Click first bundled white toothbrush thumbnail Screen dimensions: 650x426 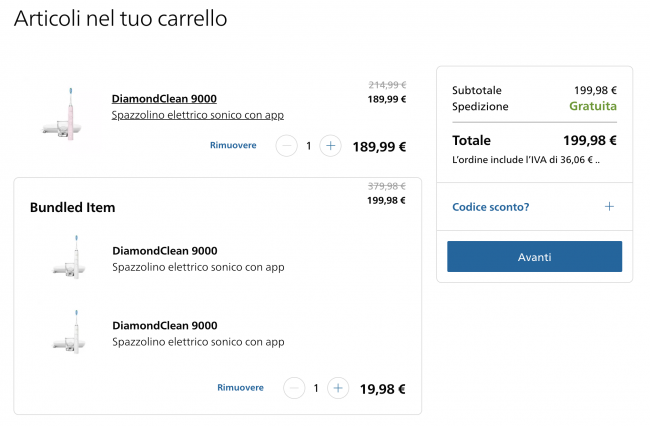point(69,257)
